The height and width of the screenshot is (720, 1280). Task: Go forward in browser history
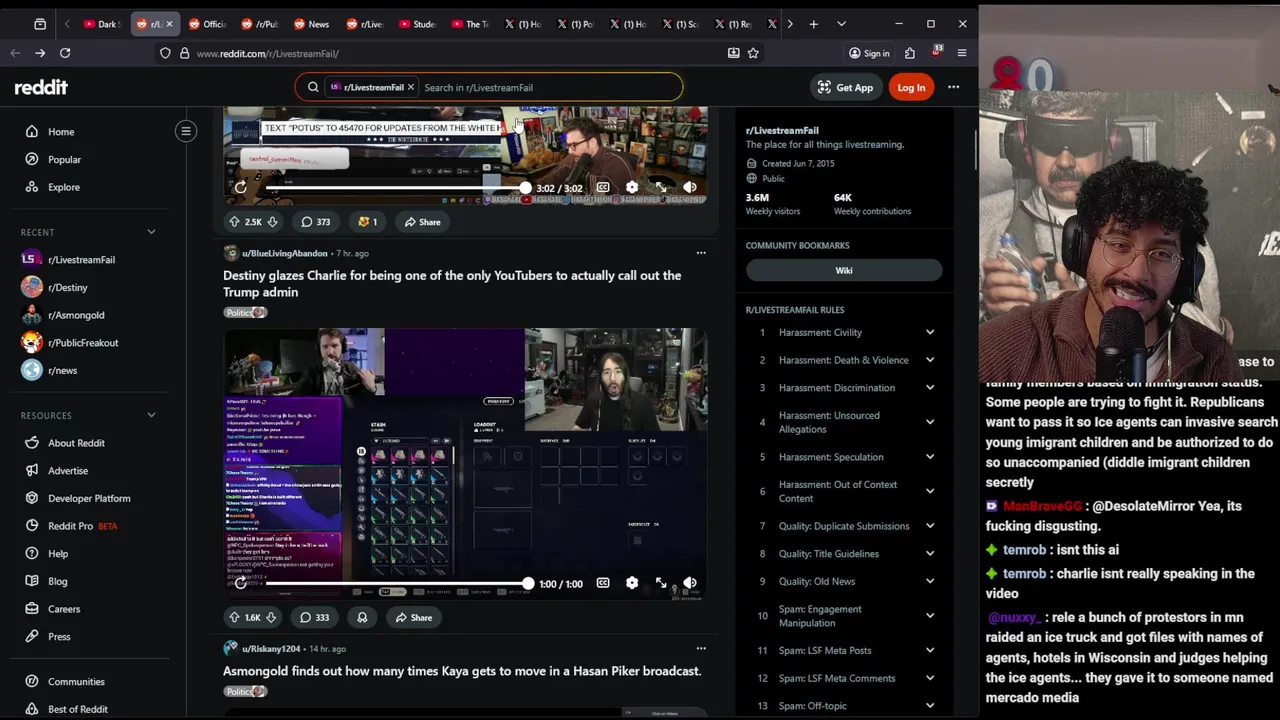(40, 53)
